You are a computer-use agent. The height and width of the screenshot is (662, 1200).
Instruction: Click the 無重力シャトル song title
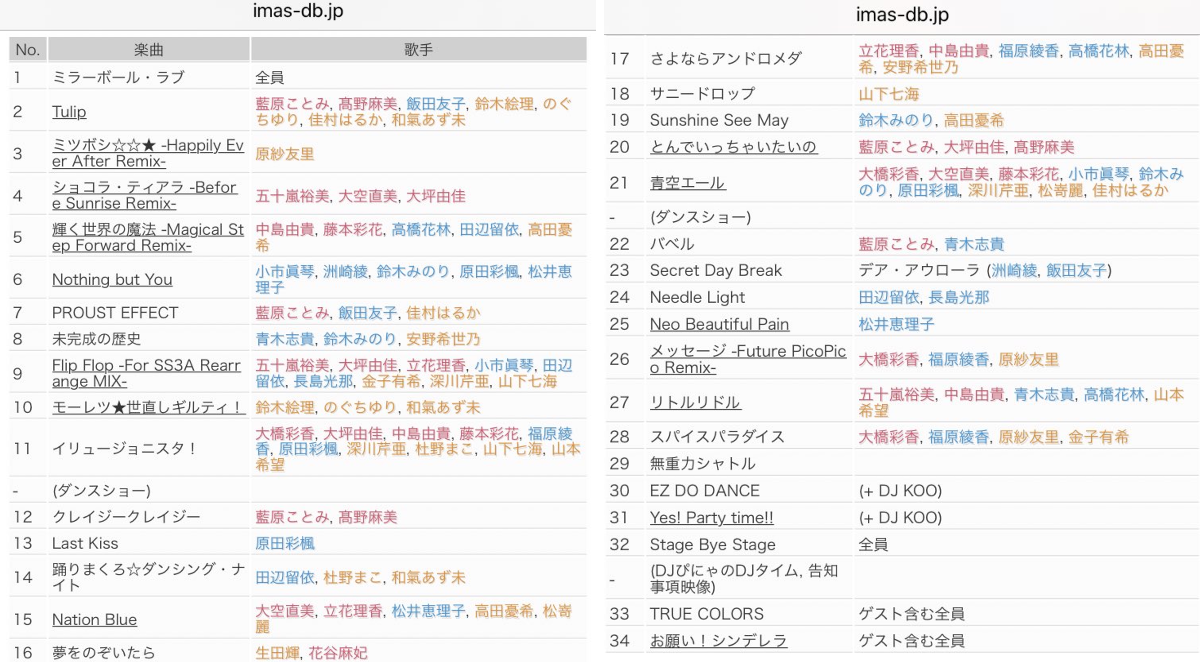click(x=703, y=464)
